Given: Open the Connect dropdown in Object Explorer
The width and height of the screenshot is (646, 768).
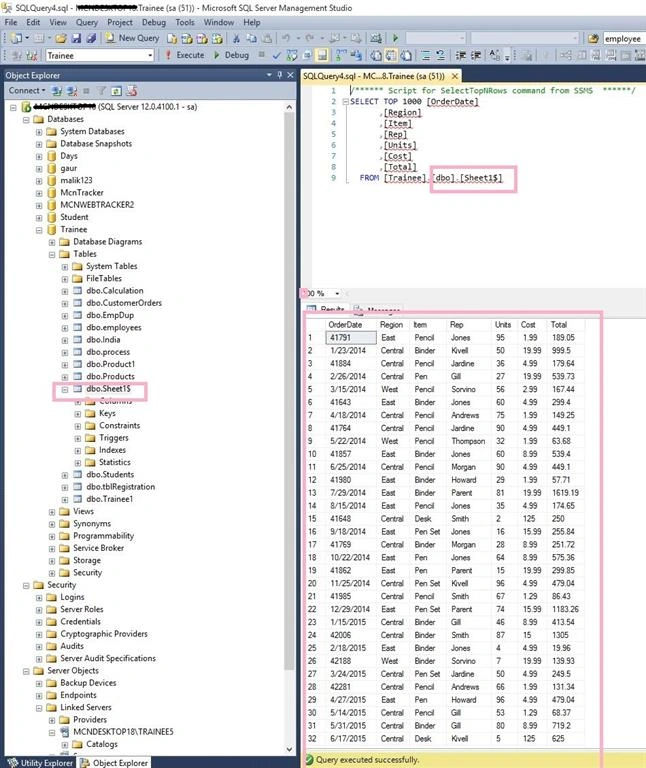Looking at the screenshot, I should pyautogui.click(x=27, y=91).
